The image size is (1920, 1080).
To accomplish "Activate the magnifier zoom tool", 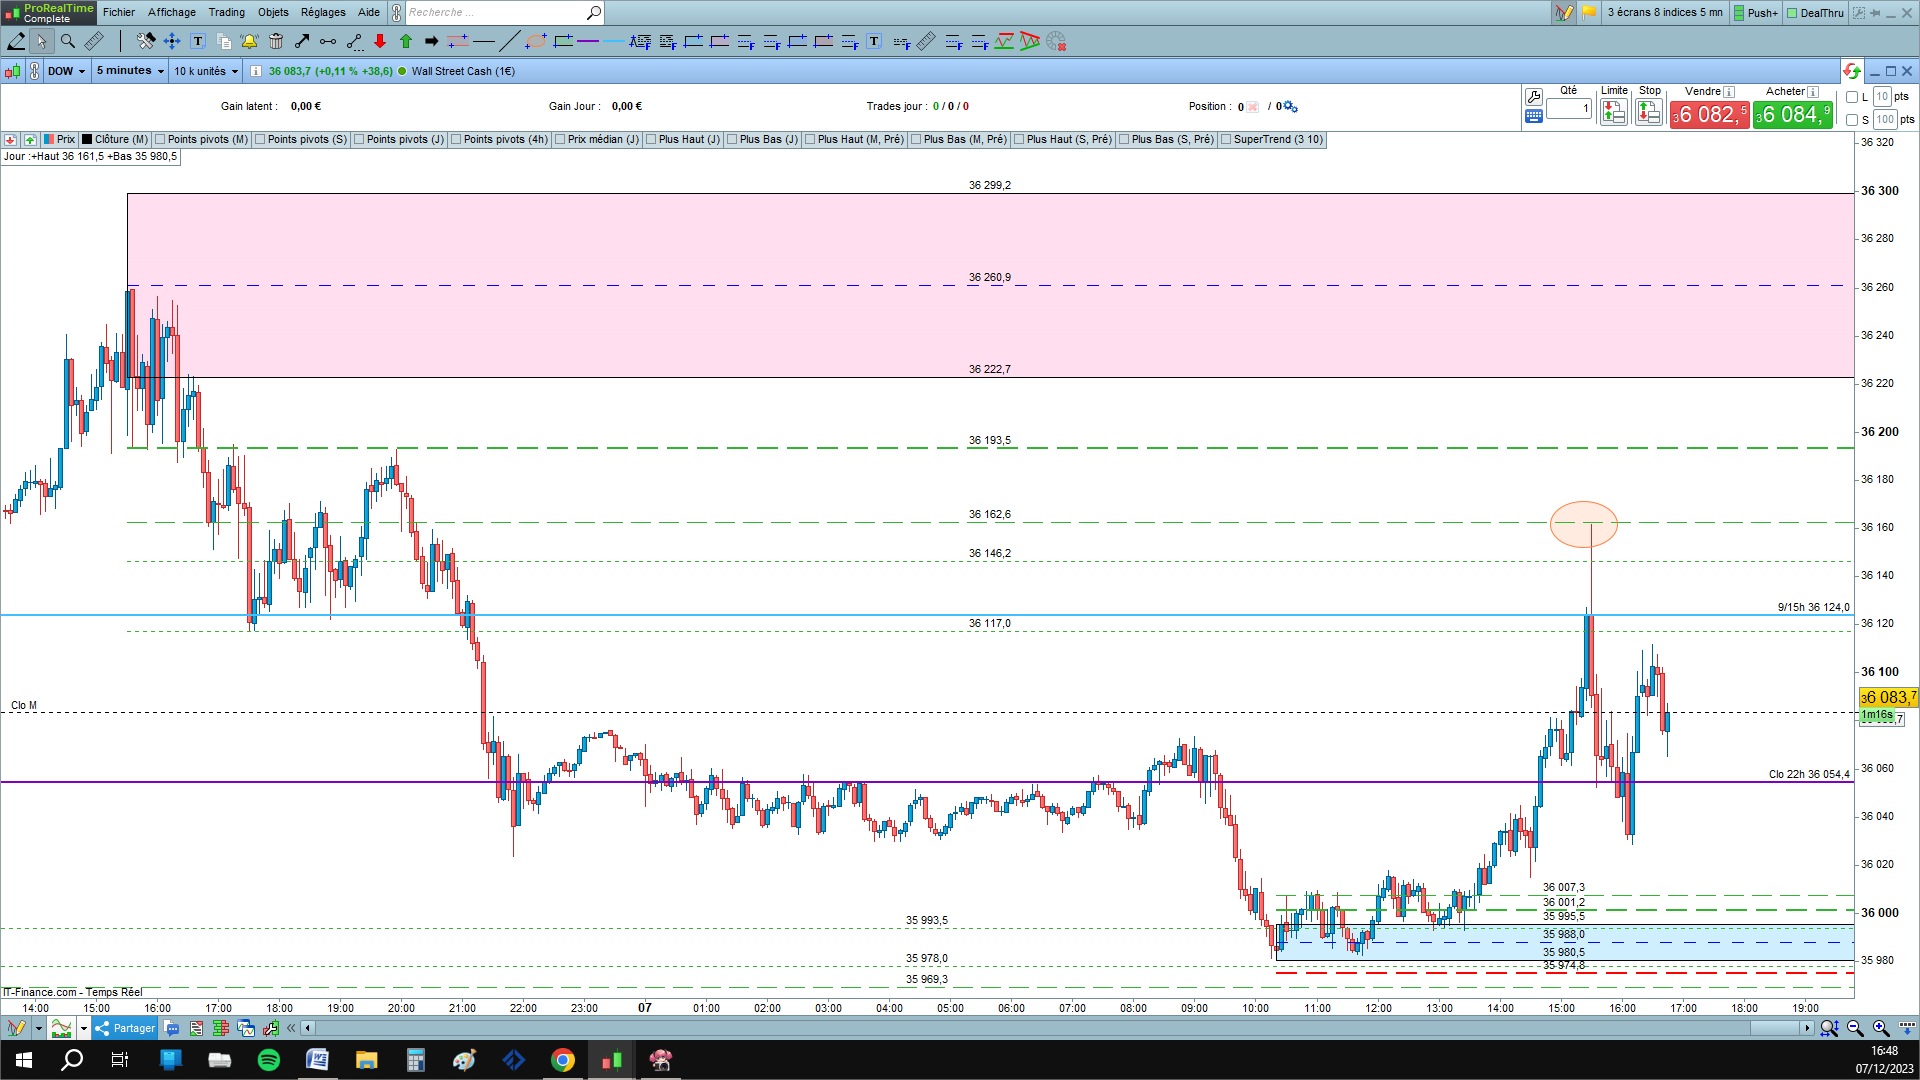I will (x=67, y=41).
